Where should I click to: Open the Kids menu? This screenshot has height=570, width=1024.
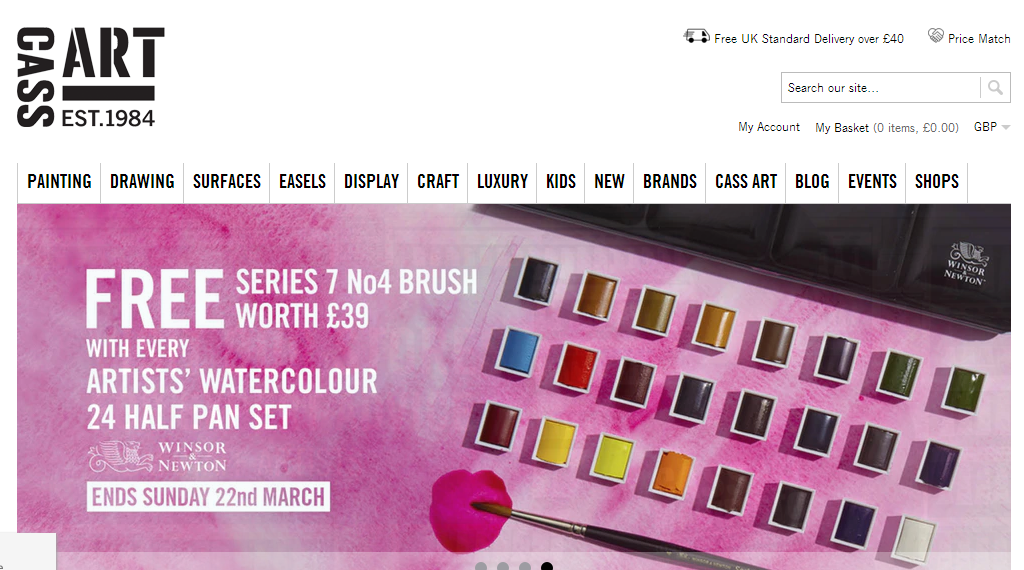coord(560,182)
